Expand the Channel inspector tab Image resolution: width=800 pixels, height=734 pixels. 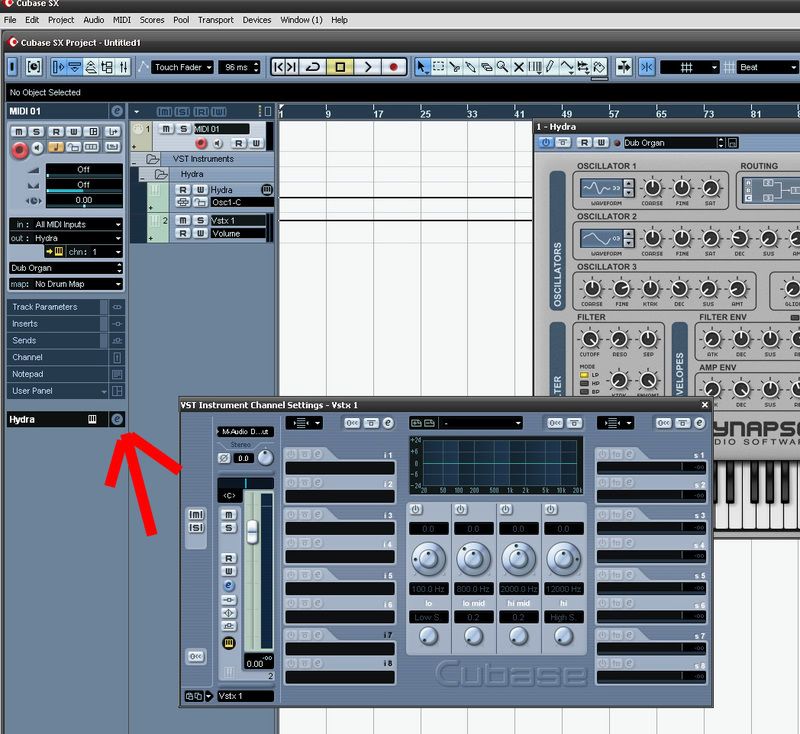(x=58, y=358)
